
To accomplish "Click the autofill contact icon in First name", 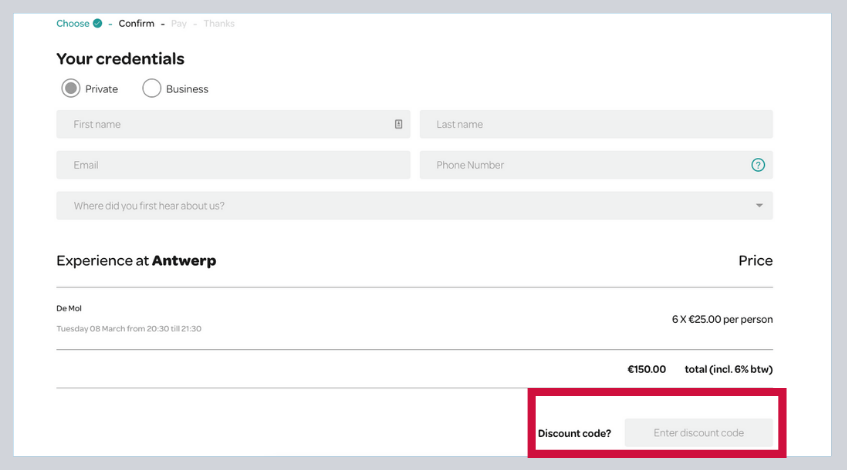I will [x=398, y=124].
